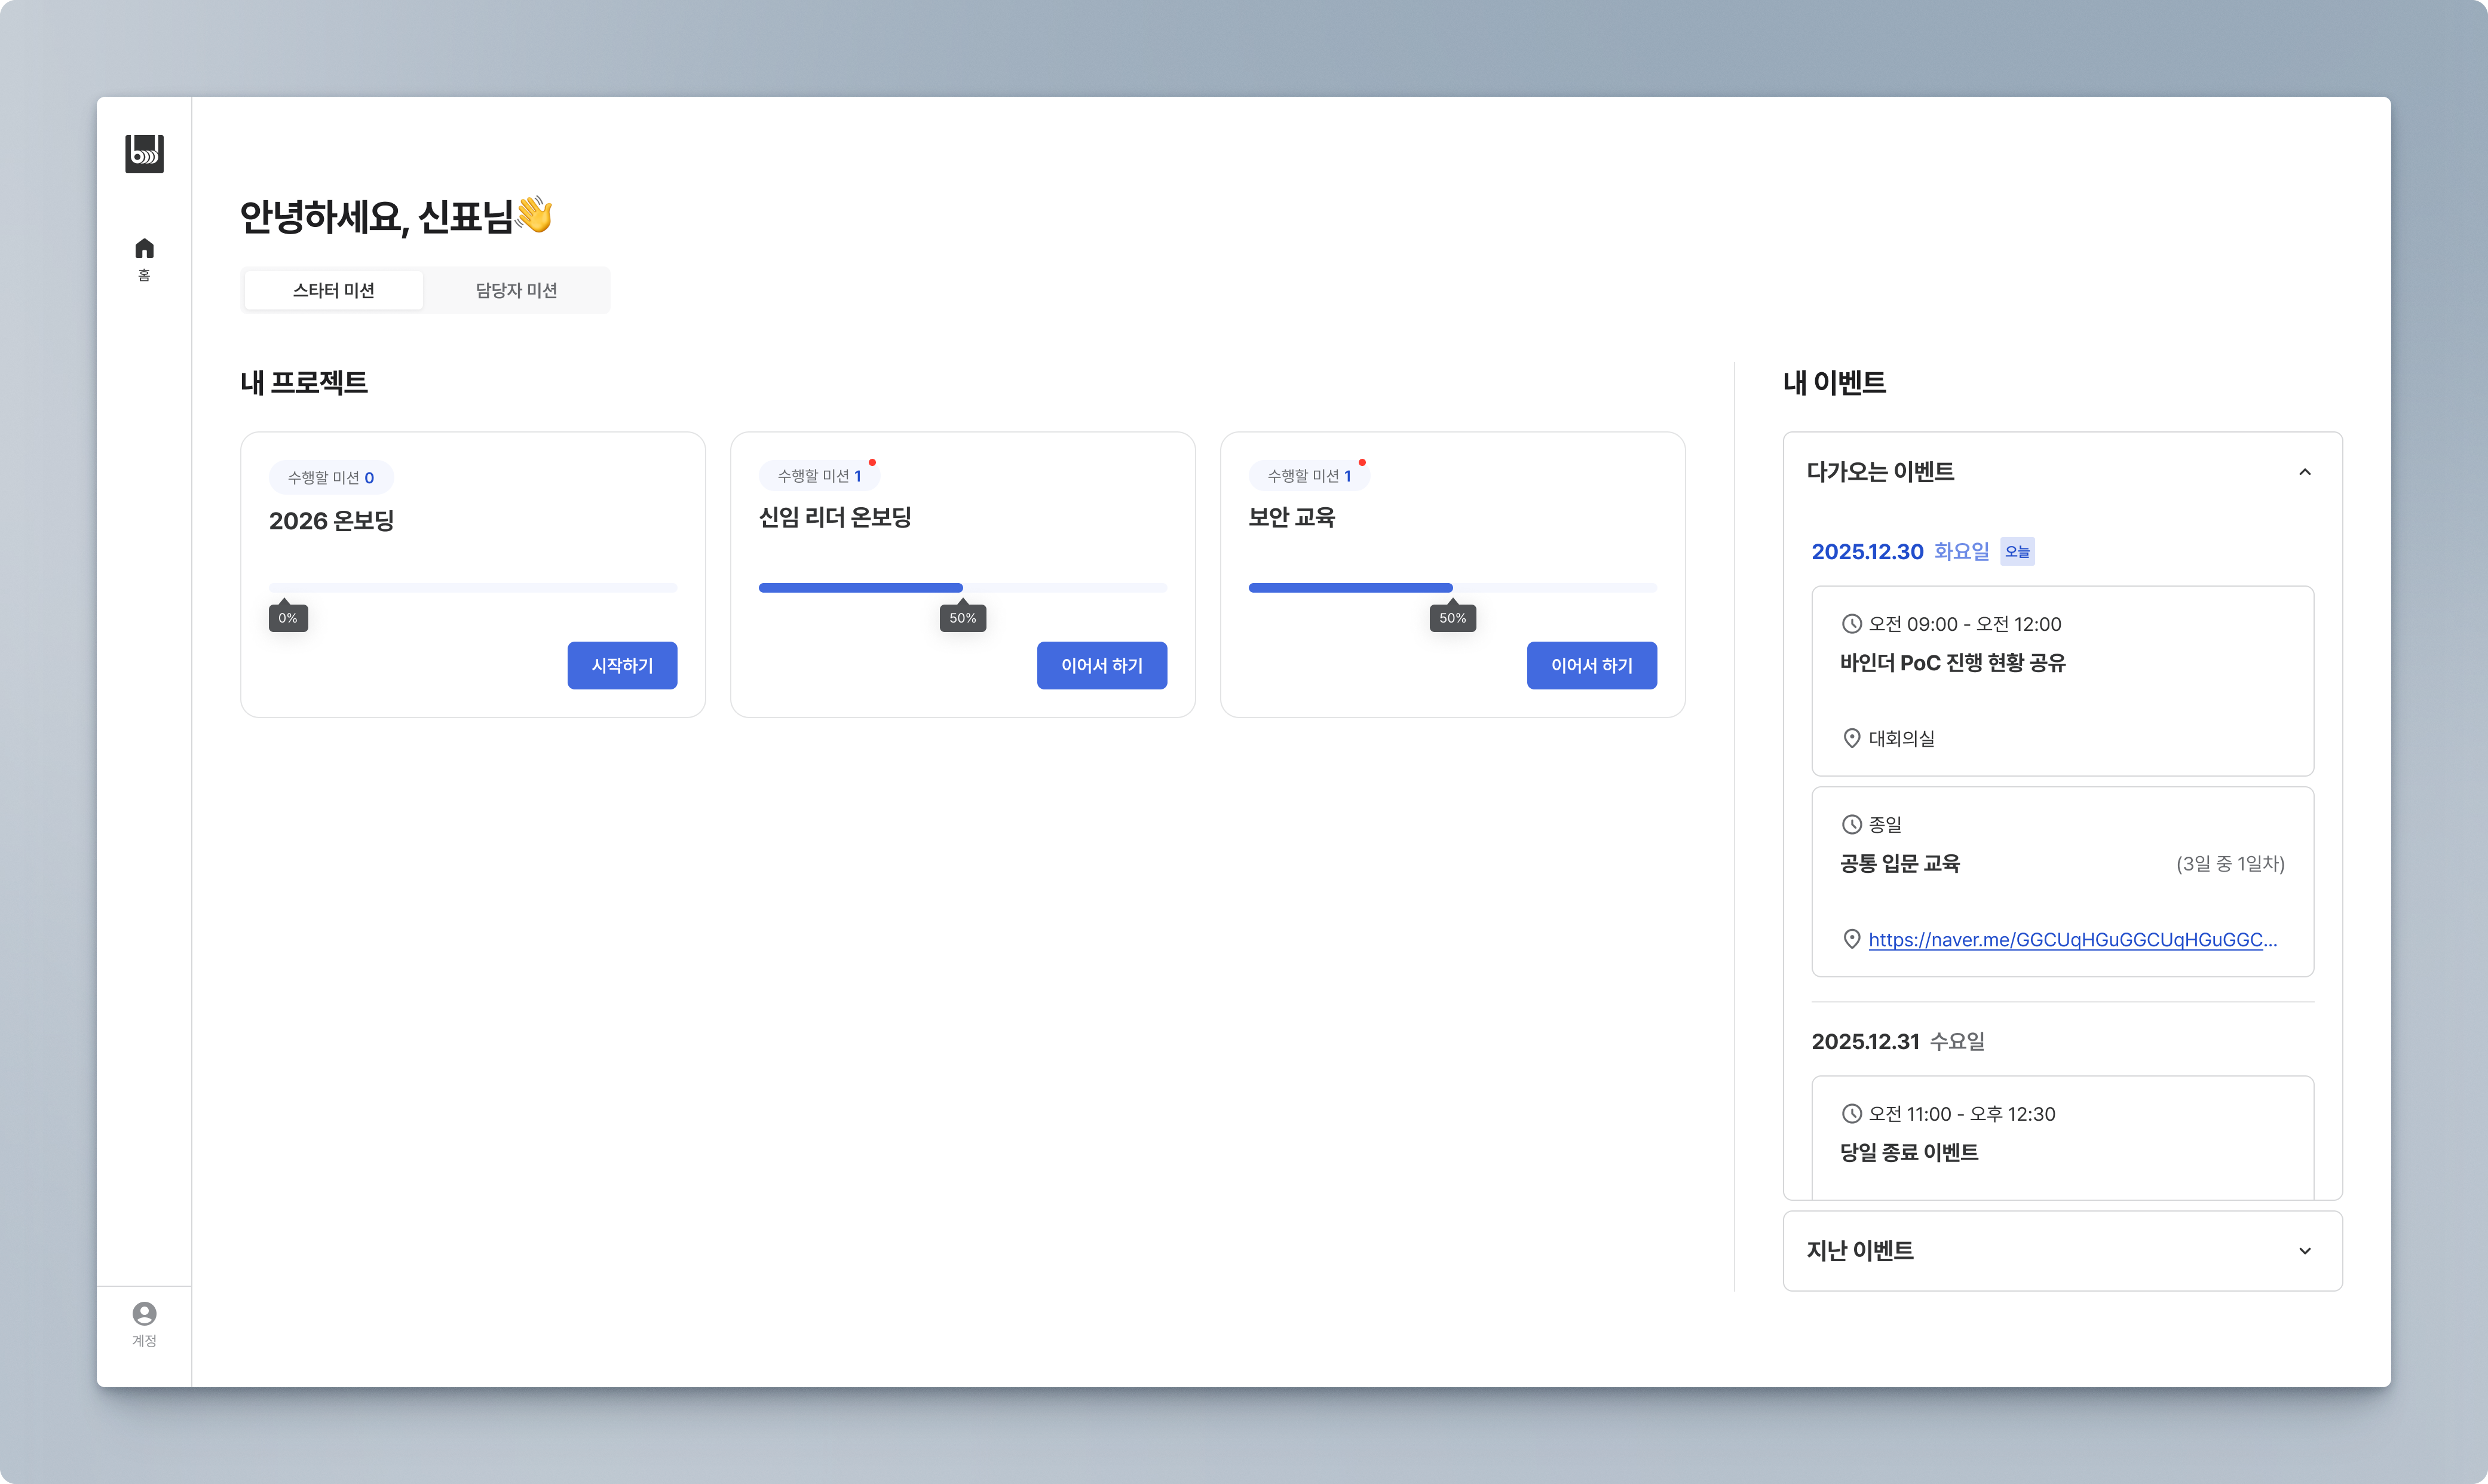2488x1484 pixels.
Task: Click the clock icon next to 종일
Action: [x=1851, y=824]
